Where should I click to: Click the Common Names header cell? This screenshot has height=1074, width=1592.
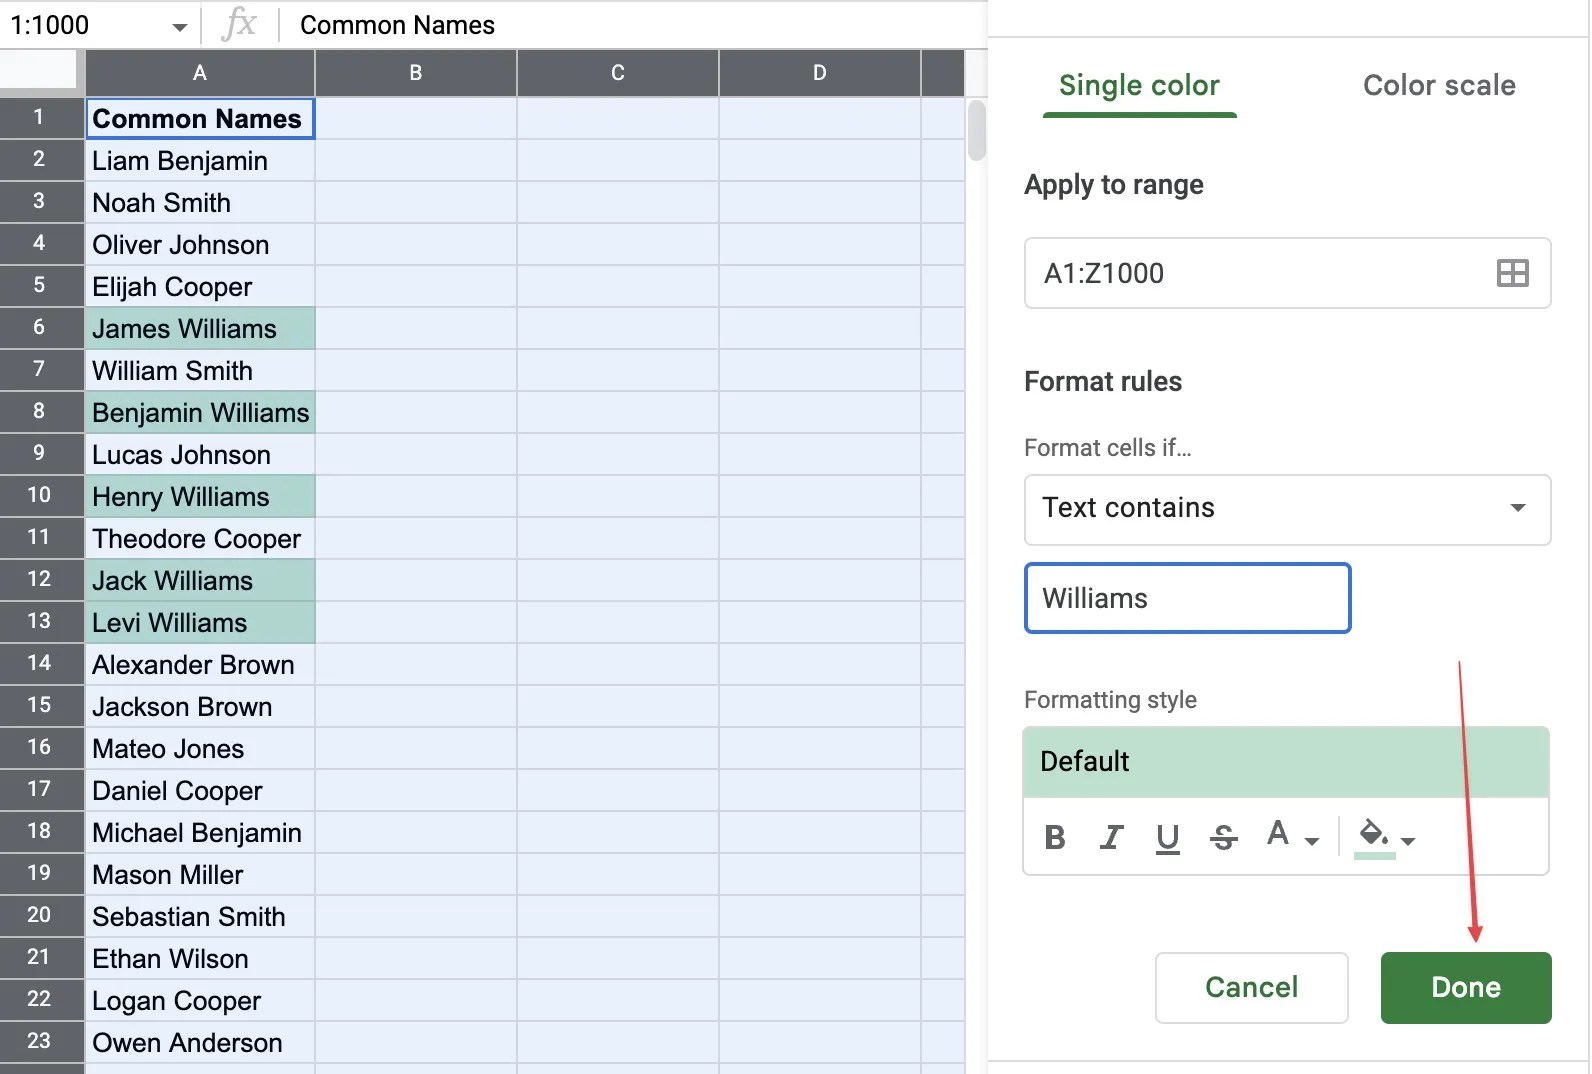point(200,118)
